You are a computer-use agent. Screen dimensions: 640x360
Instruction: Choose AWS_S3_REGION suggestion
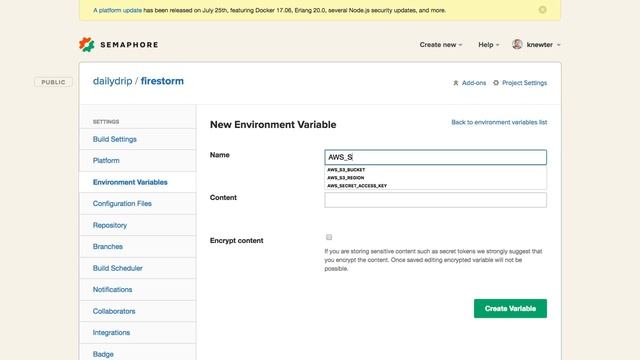pyautogui.click(x=435, y=178)
